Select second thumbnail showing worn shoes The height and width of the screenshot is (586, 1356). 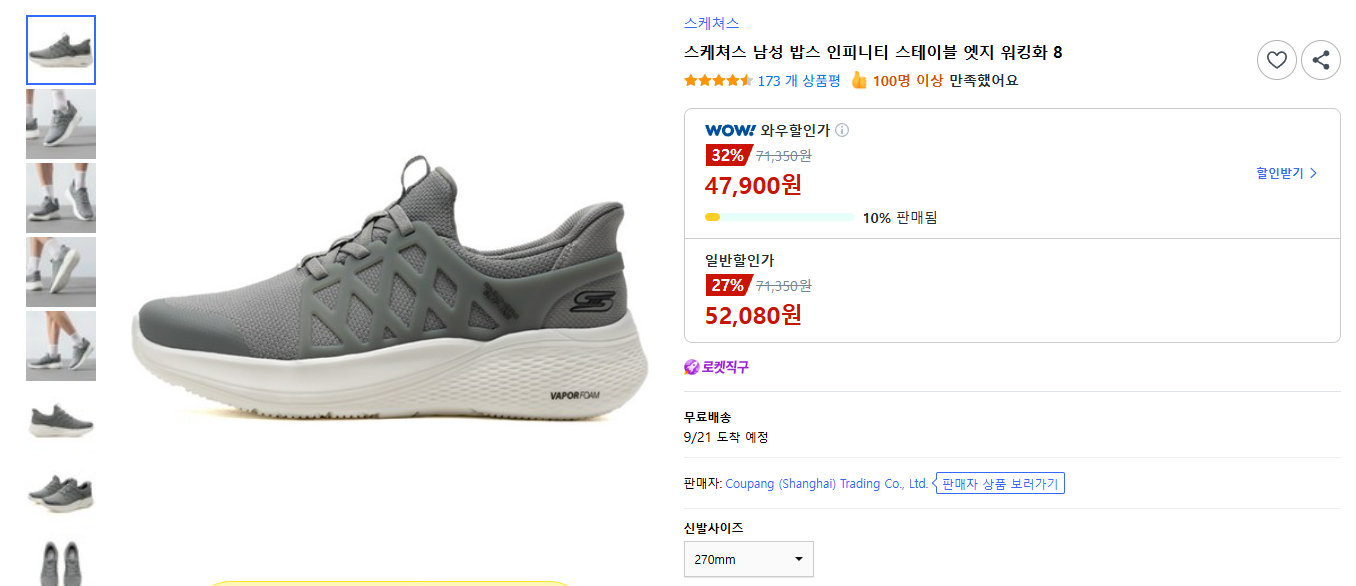click(x=61, y=124)
